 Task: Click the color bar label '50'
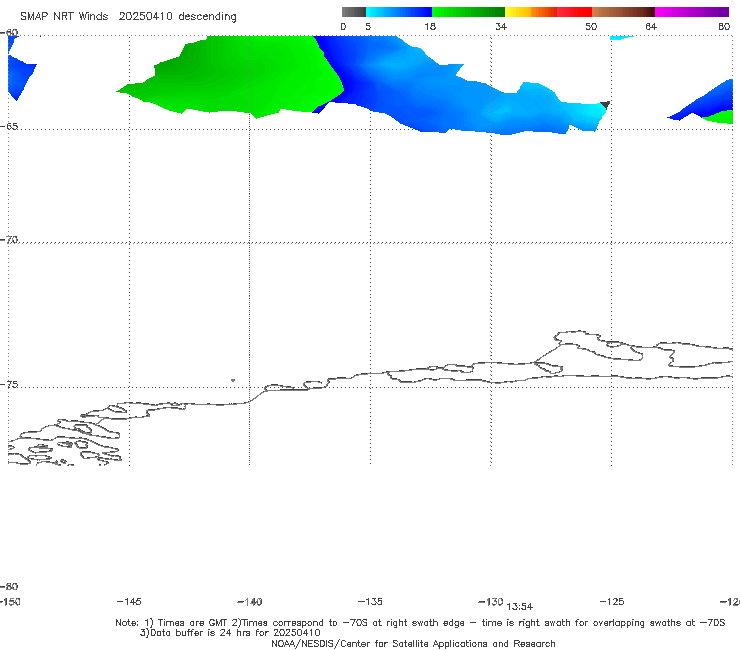pos(591,27)
